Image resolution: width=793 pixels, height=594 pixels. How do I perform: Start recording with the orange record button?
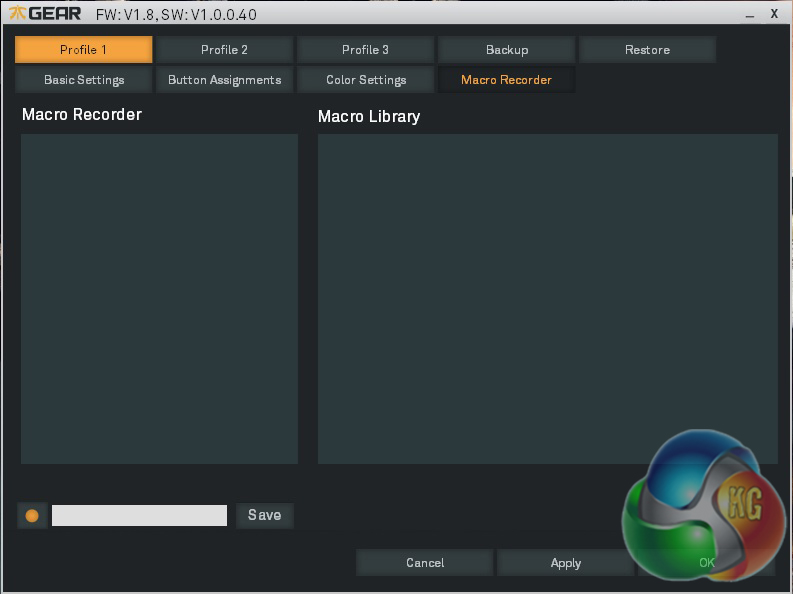coord(32,516)
